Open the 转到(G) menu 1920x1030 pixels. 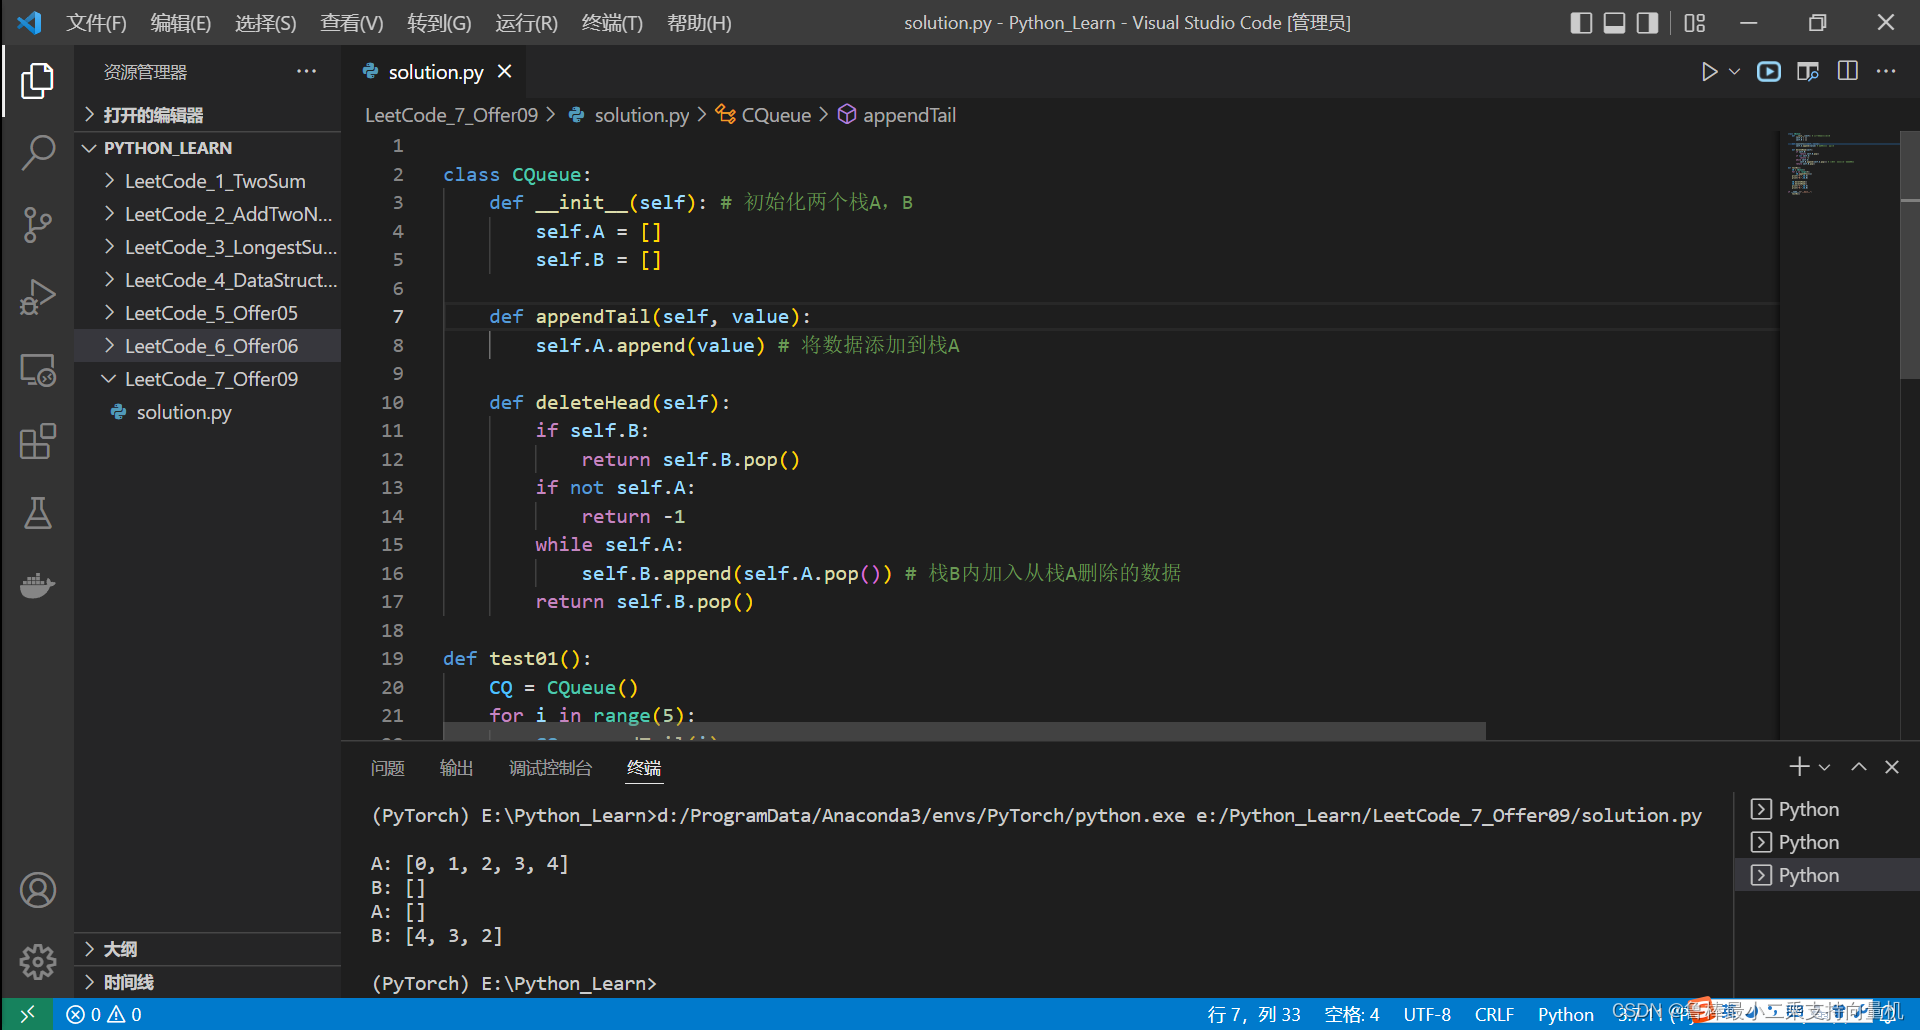[439, 23]
